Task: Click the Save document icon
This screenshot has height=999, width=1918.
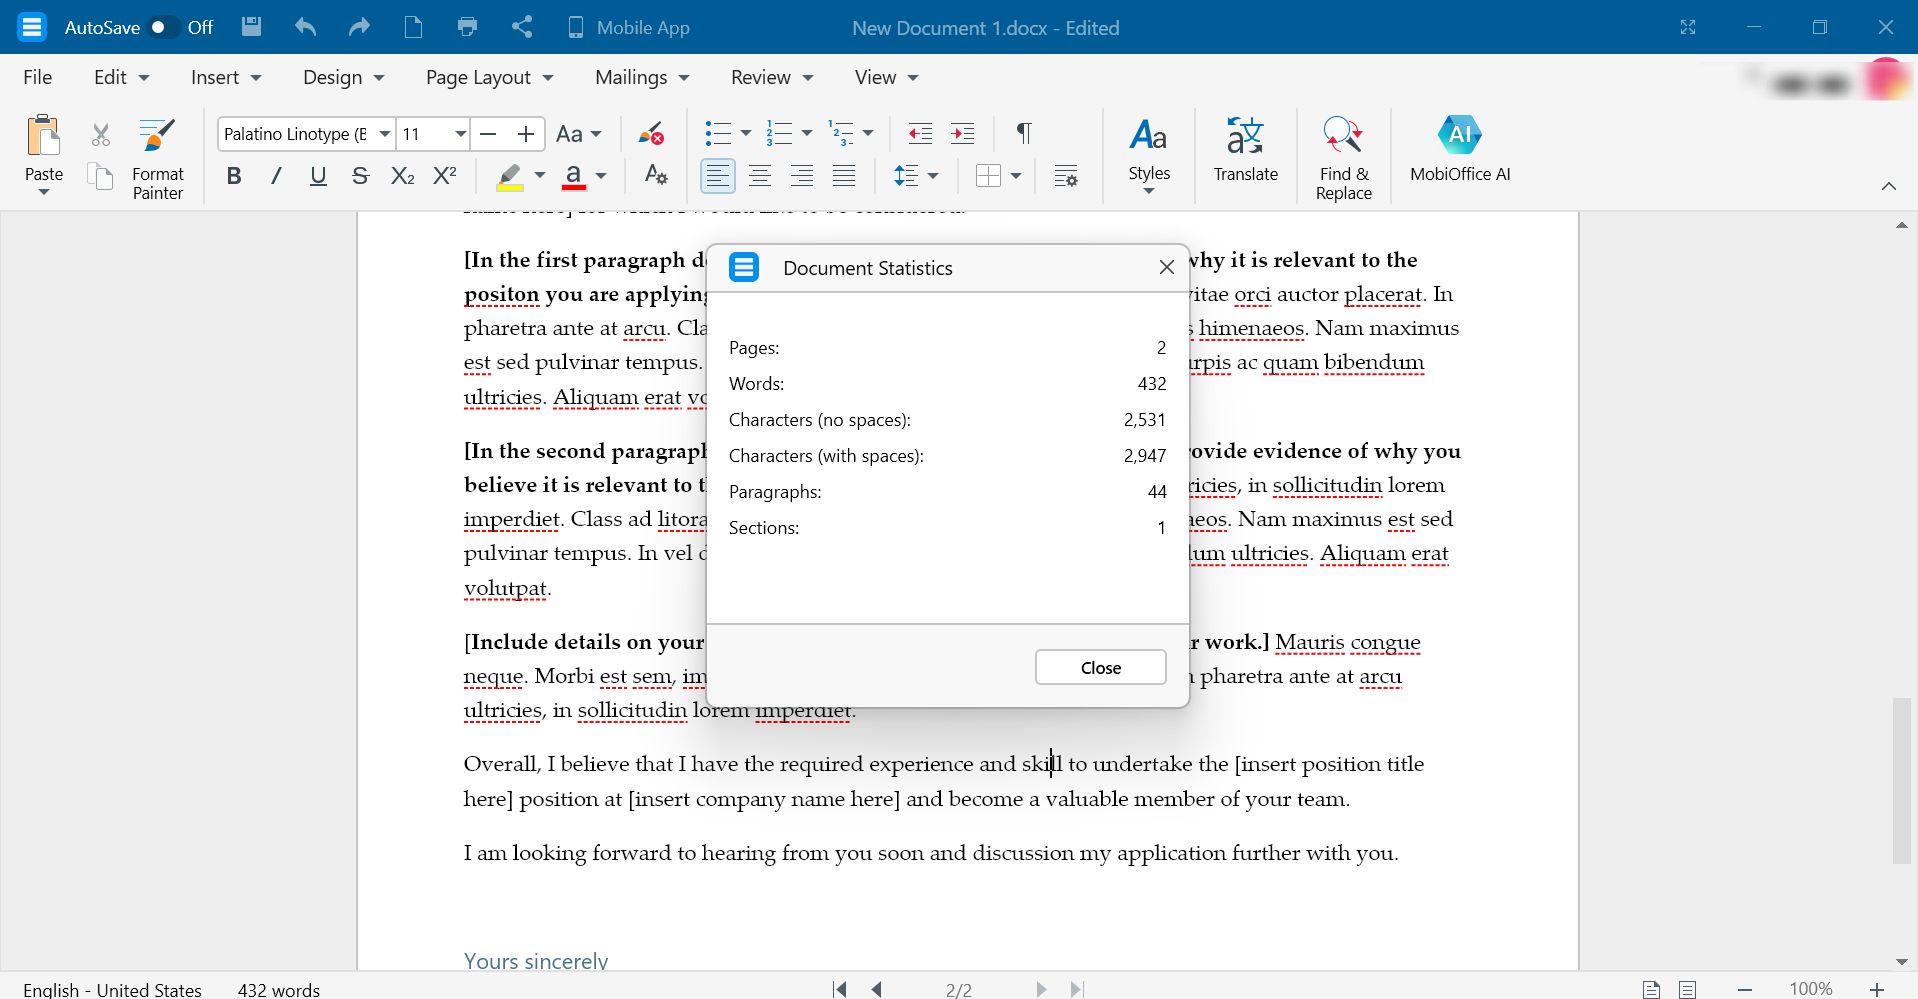Action: (251, 27)
